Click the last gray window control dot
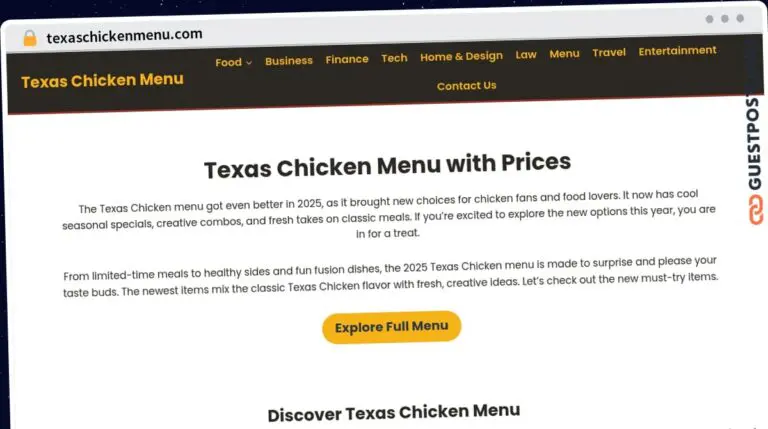768x429 pixels. click(740, 18)
